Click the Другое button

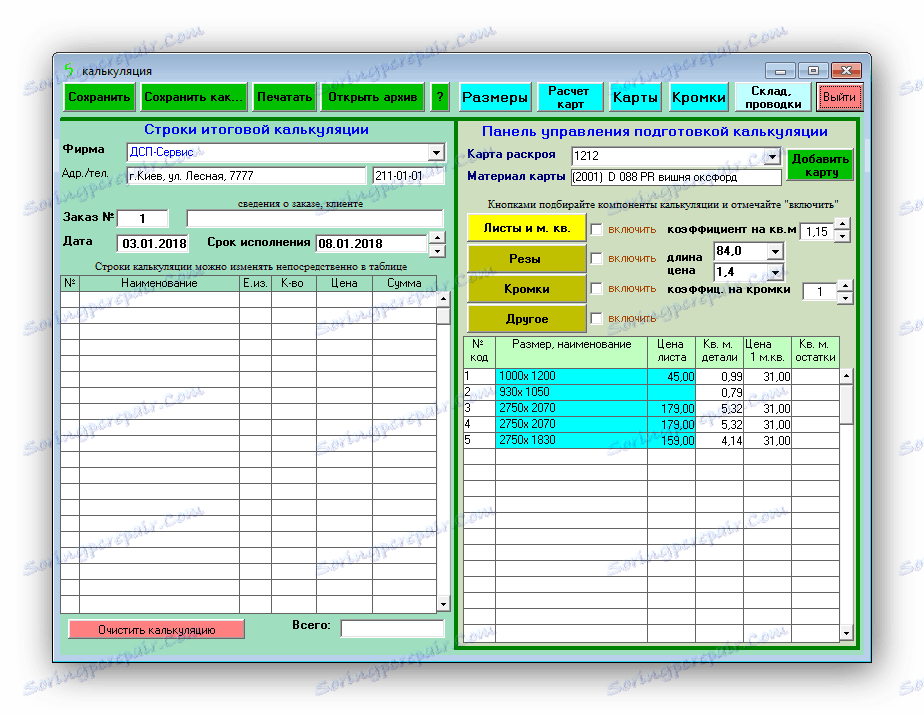pos(526,319)
